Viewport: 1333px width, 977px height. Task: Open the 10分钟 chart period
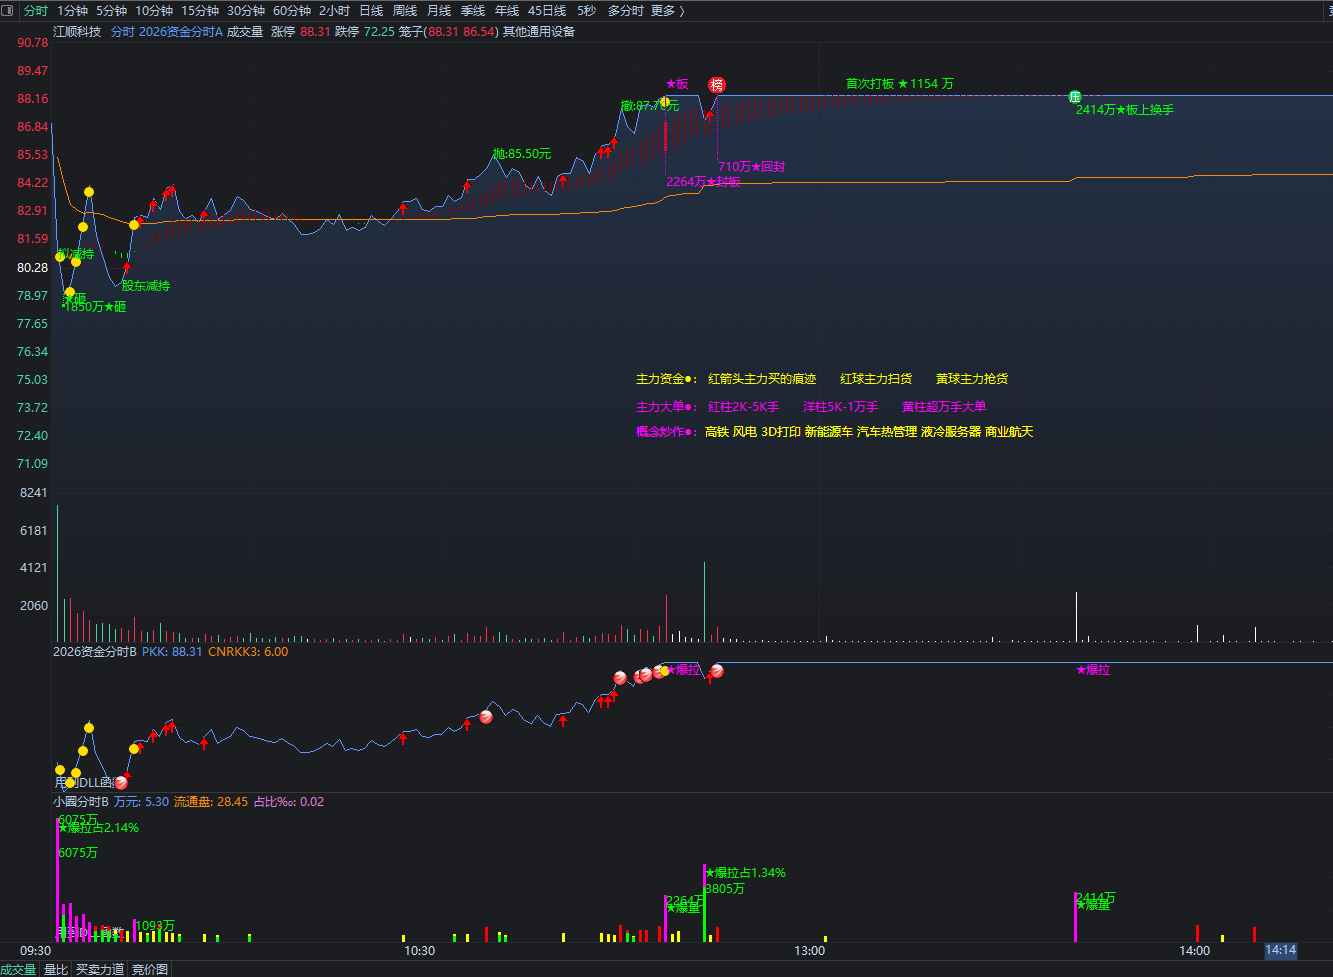(154, 11)
